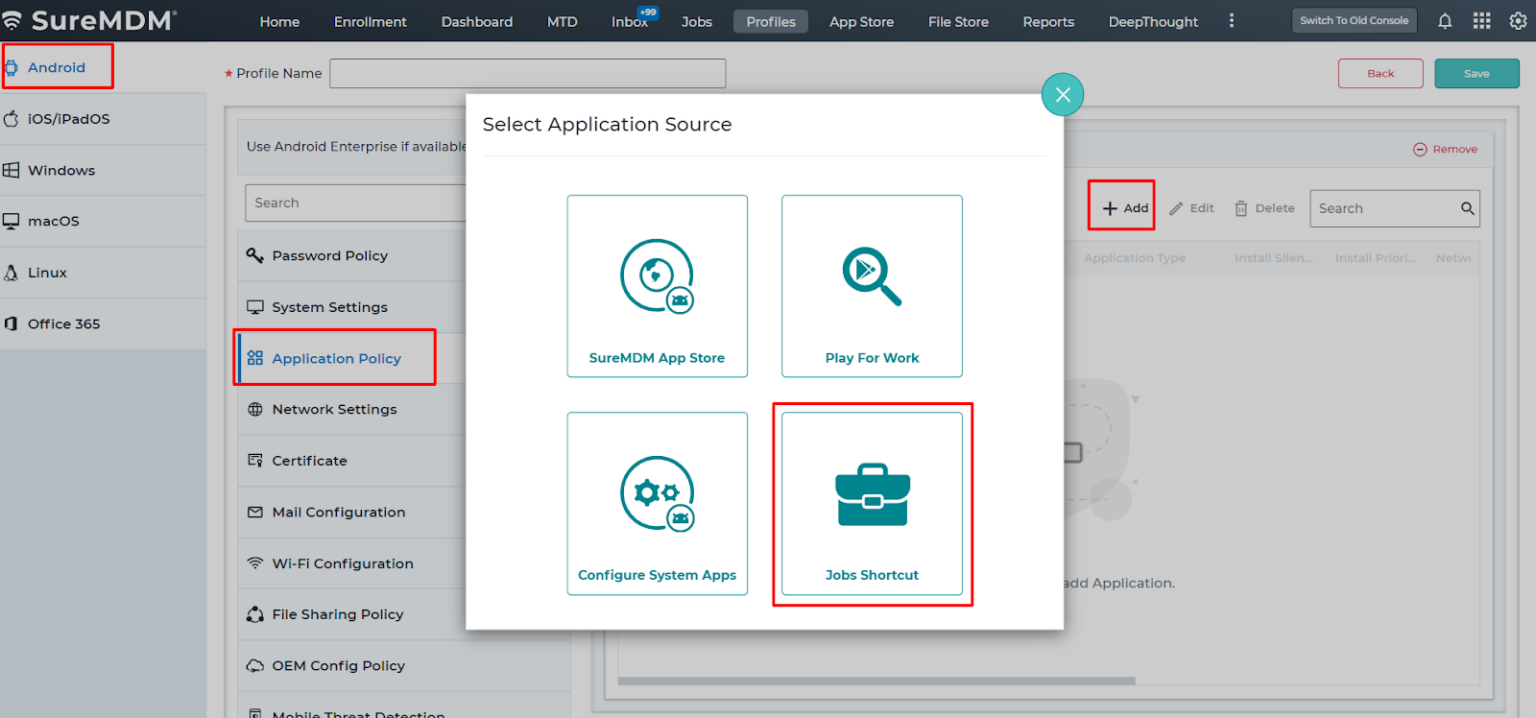1536x718 pixels.
Task: Switch to the App Store menu tab
Action: pyautogui.click(x=861, y=21)
